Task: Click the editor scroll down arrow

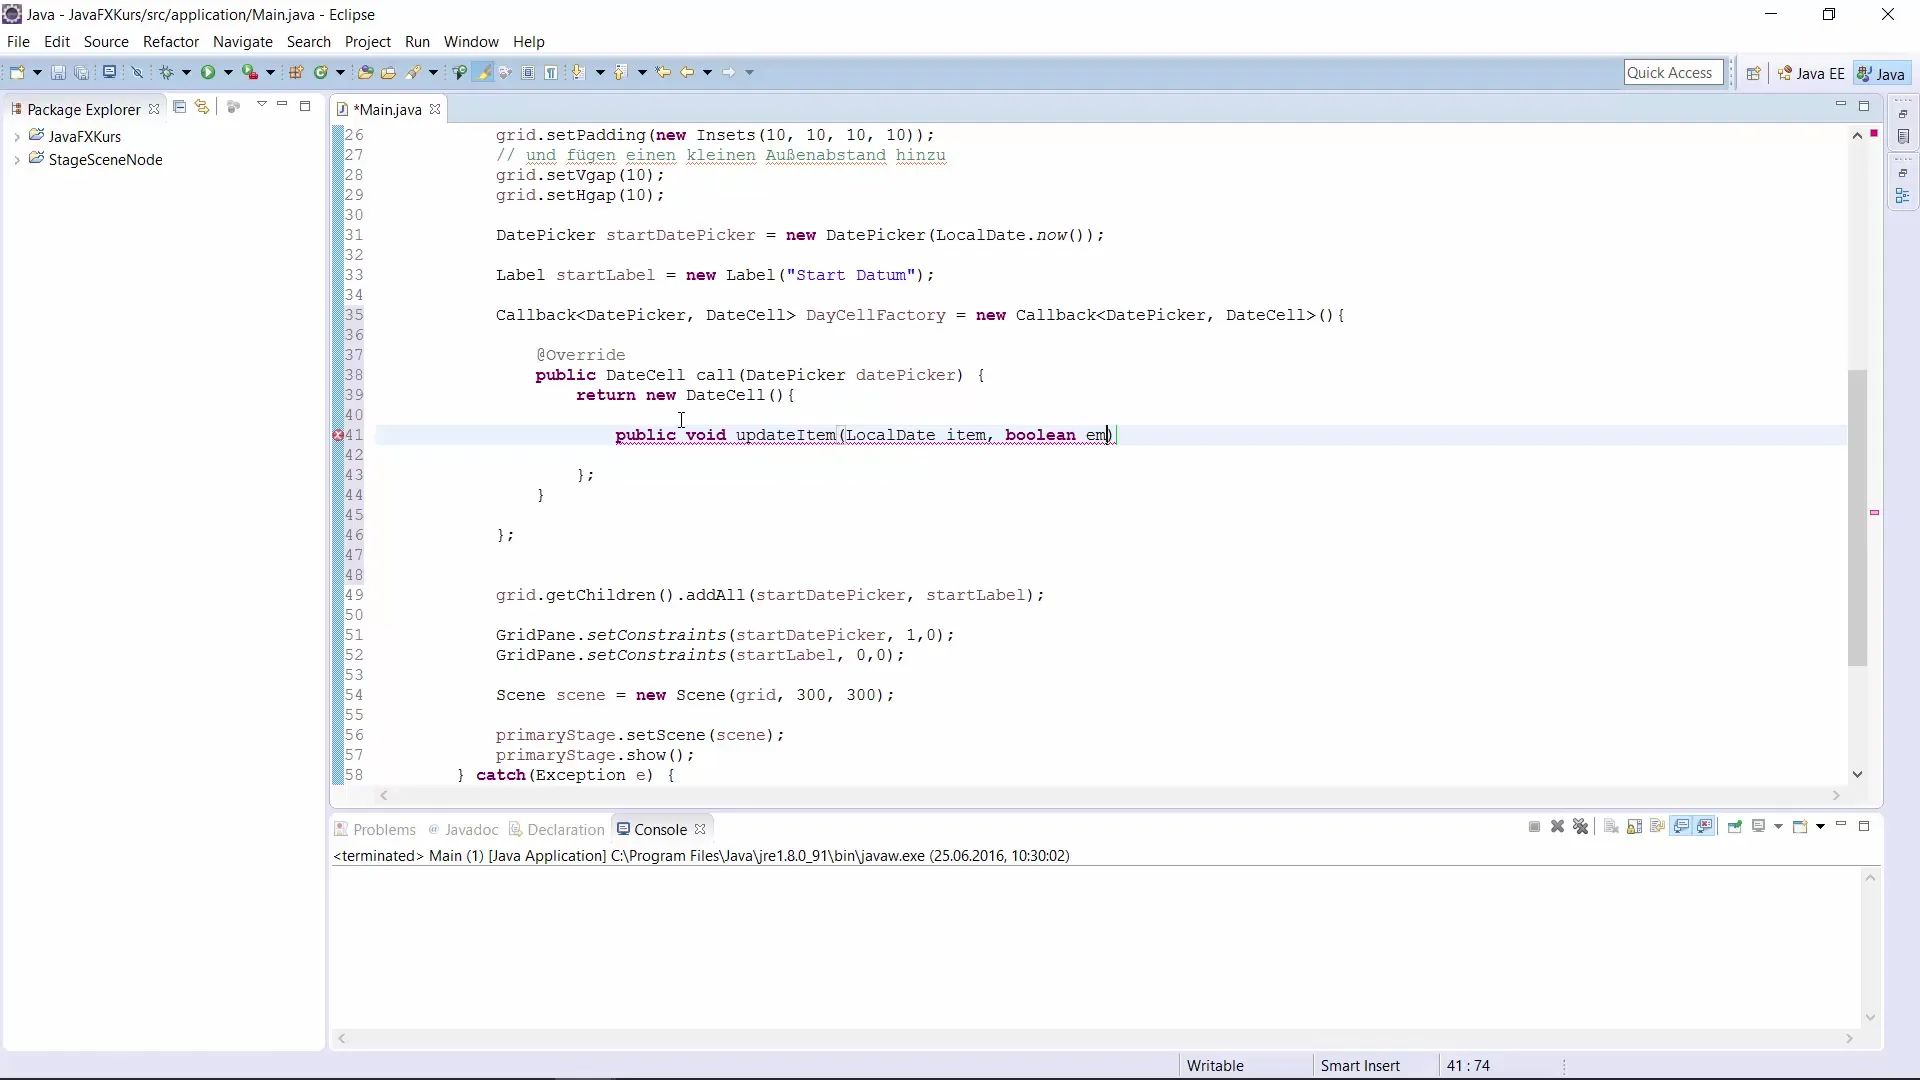Action: (1857, 774)
